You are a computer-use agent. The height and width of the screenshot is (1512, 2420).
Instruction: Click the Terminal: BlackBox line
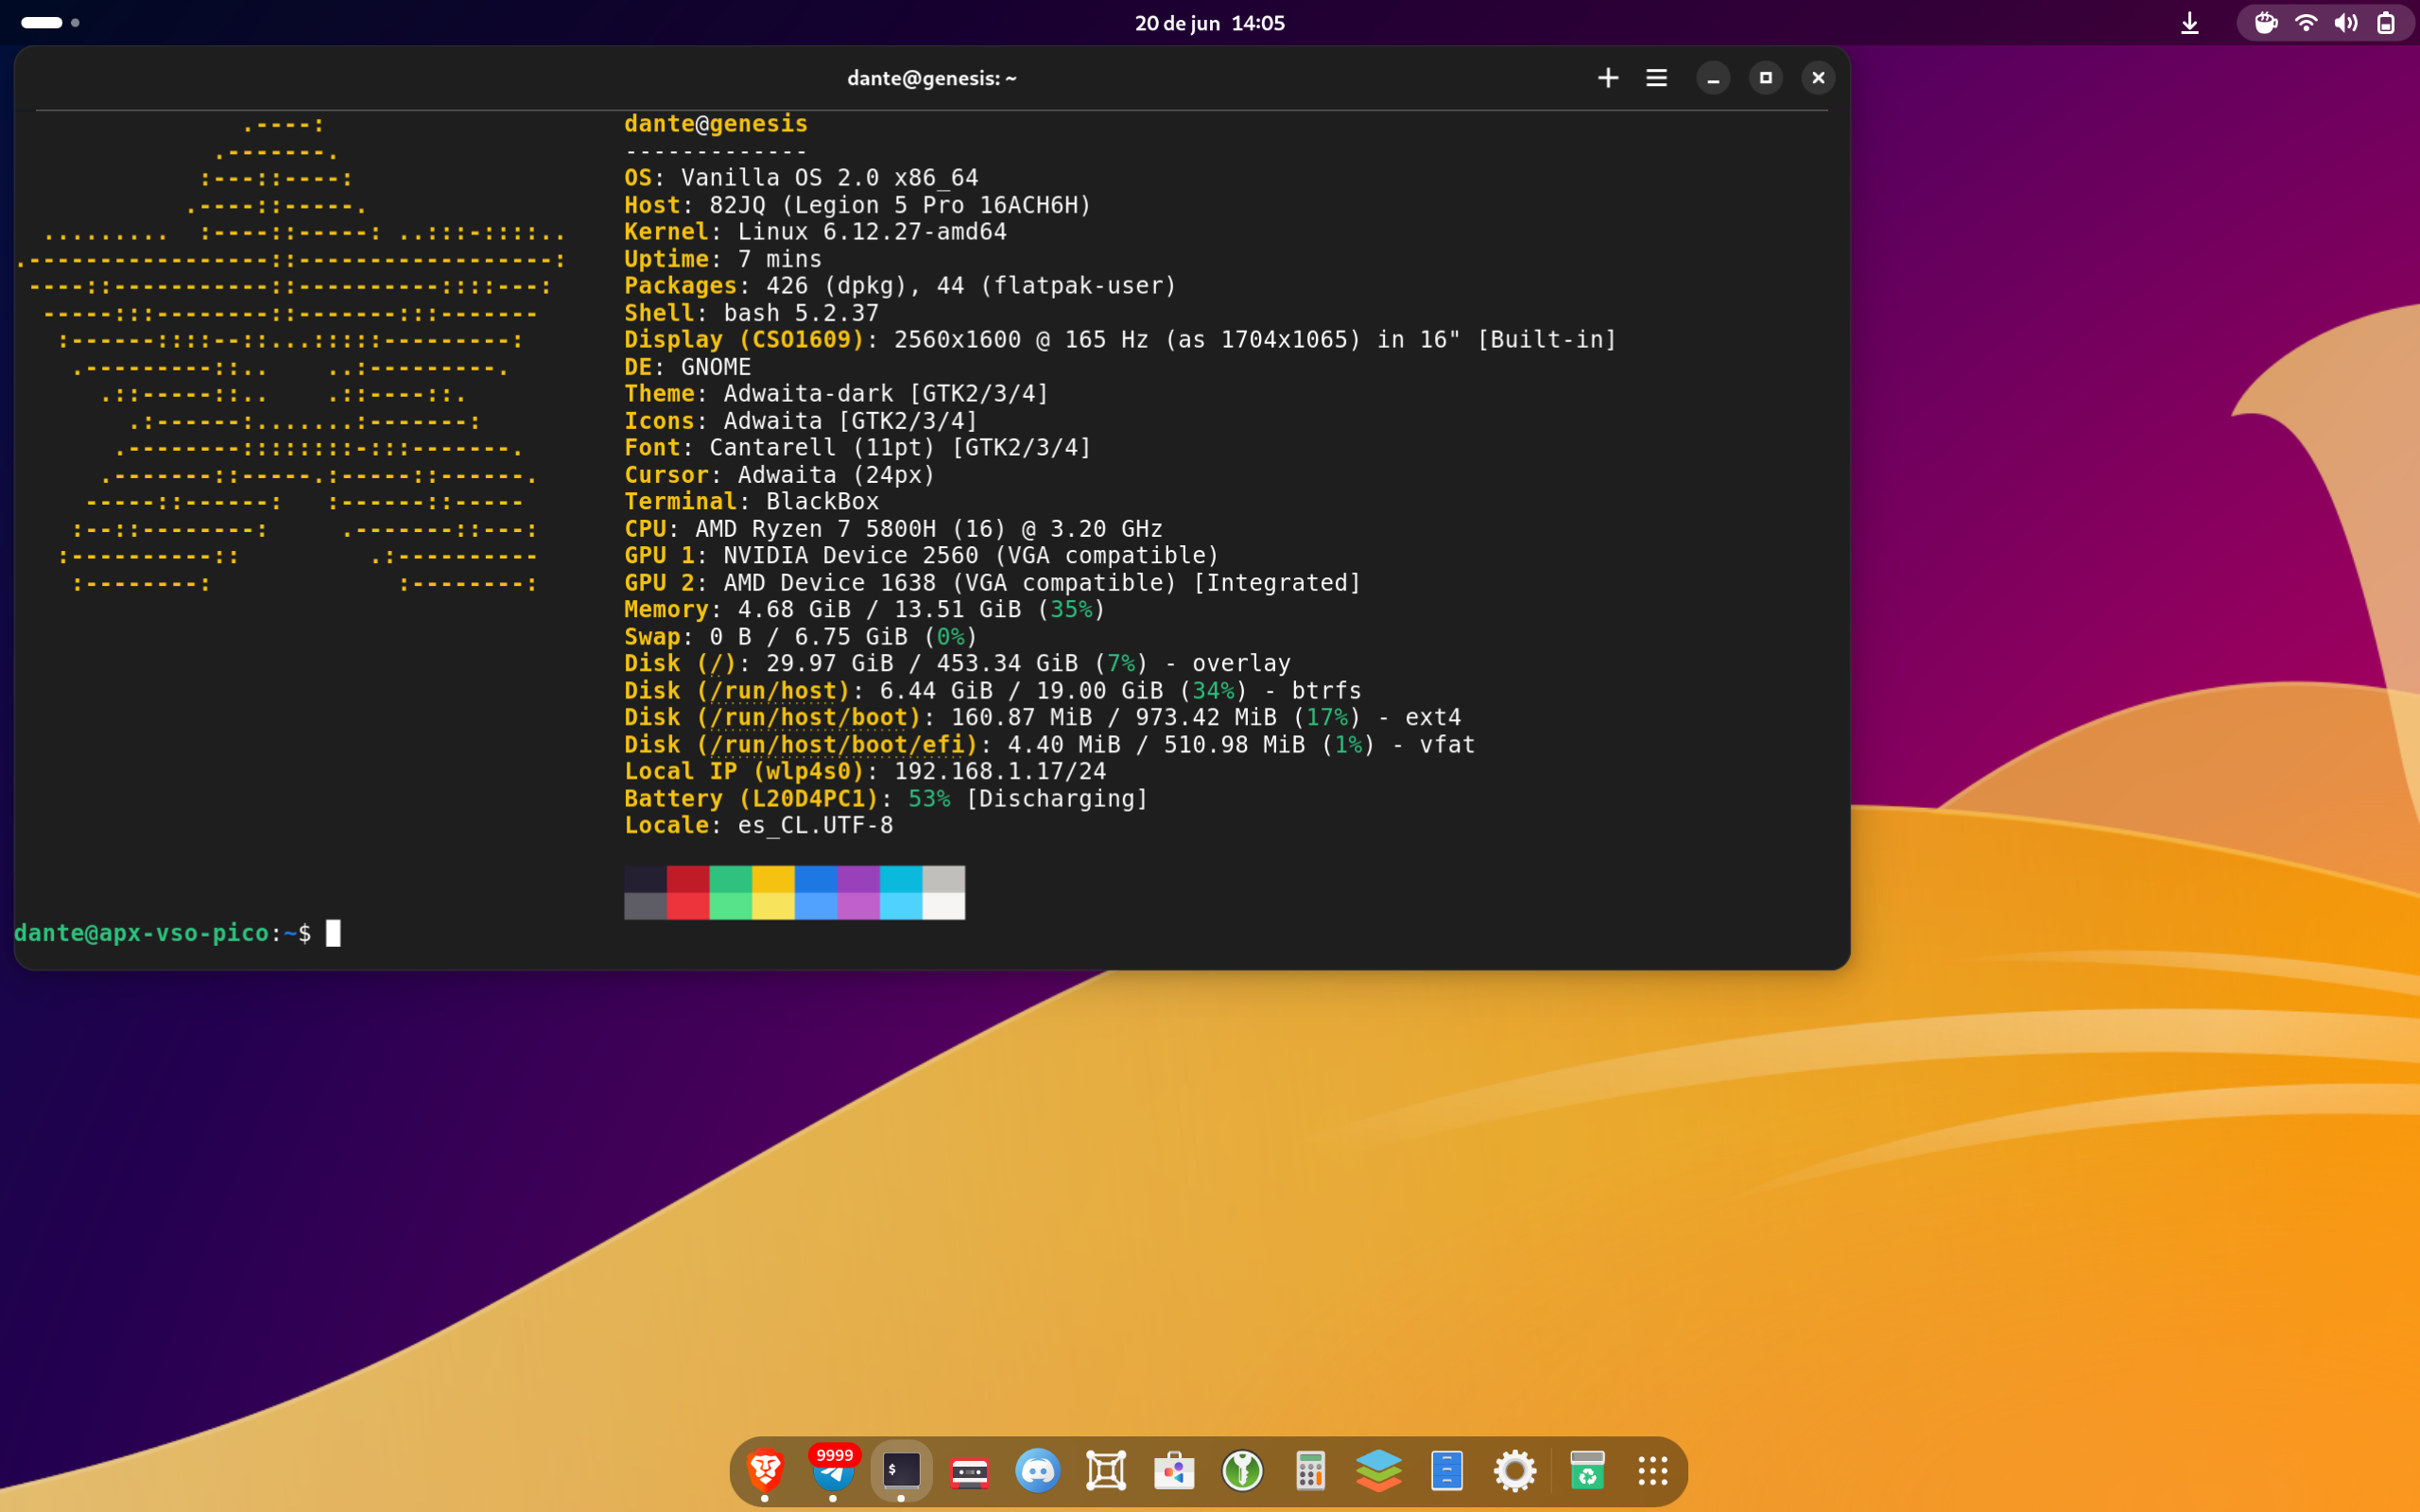(752, 502)
